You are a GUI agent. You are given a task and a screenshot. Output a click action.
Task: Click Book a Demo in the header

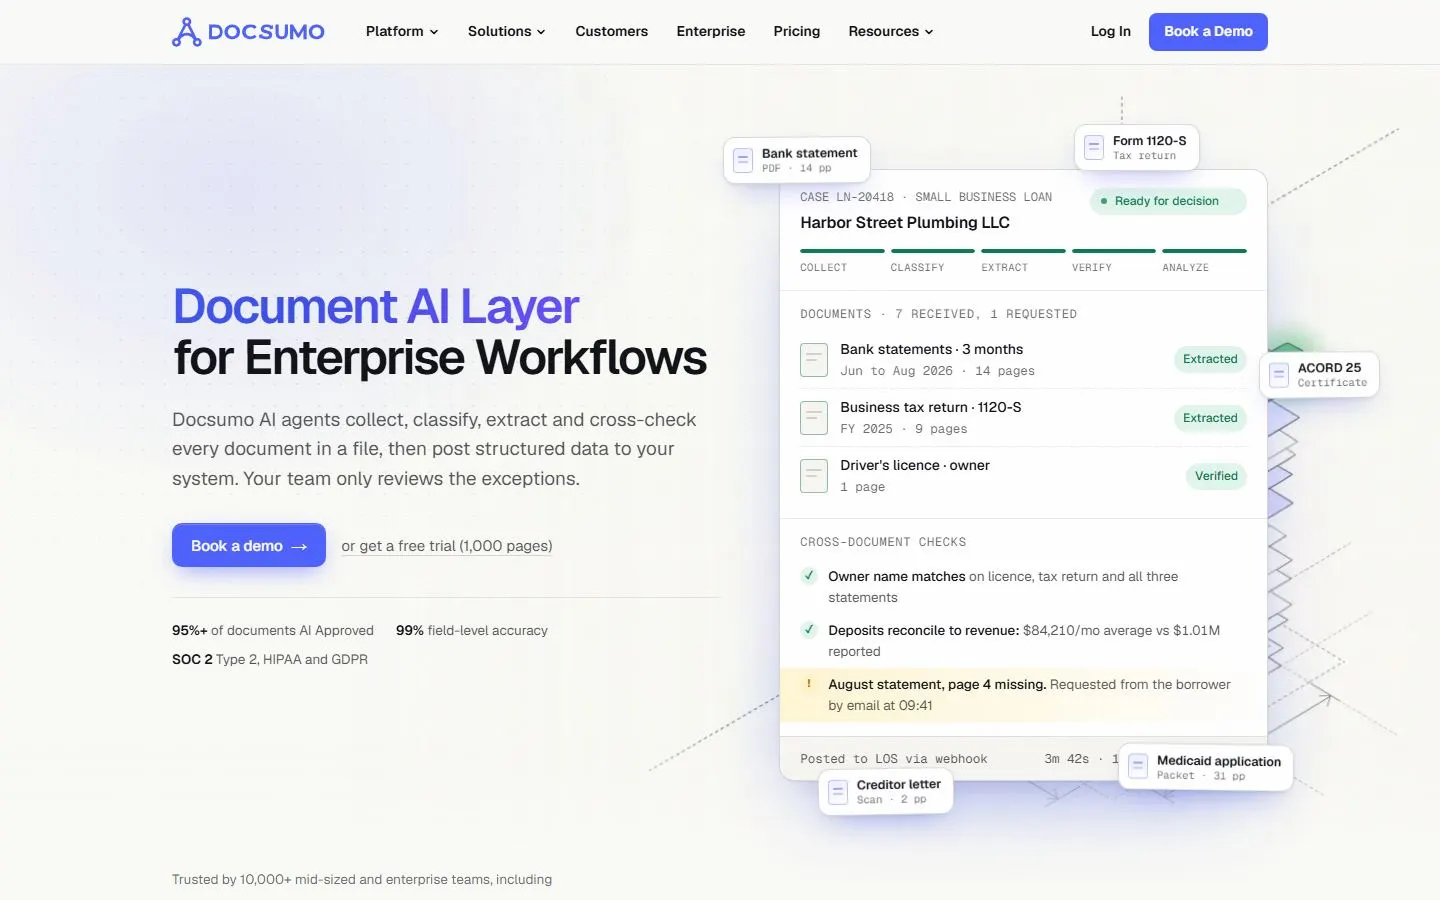pos(1208,32)
